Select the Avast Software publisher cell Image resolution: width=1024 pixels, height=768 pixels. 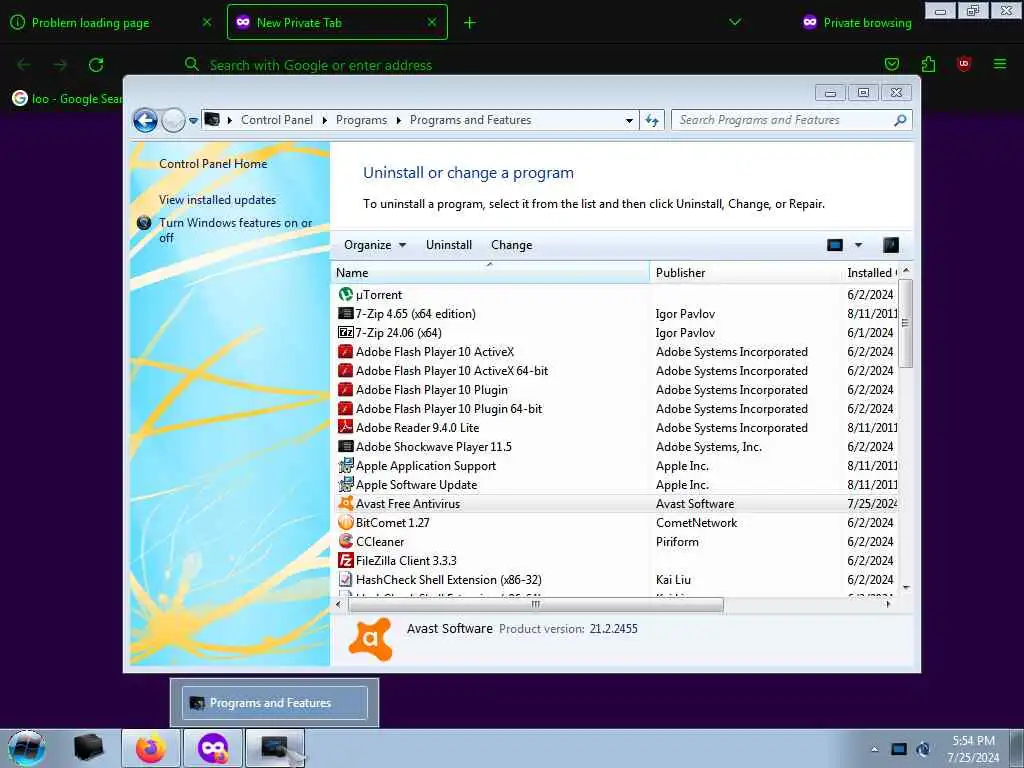695,504
